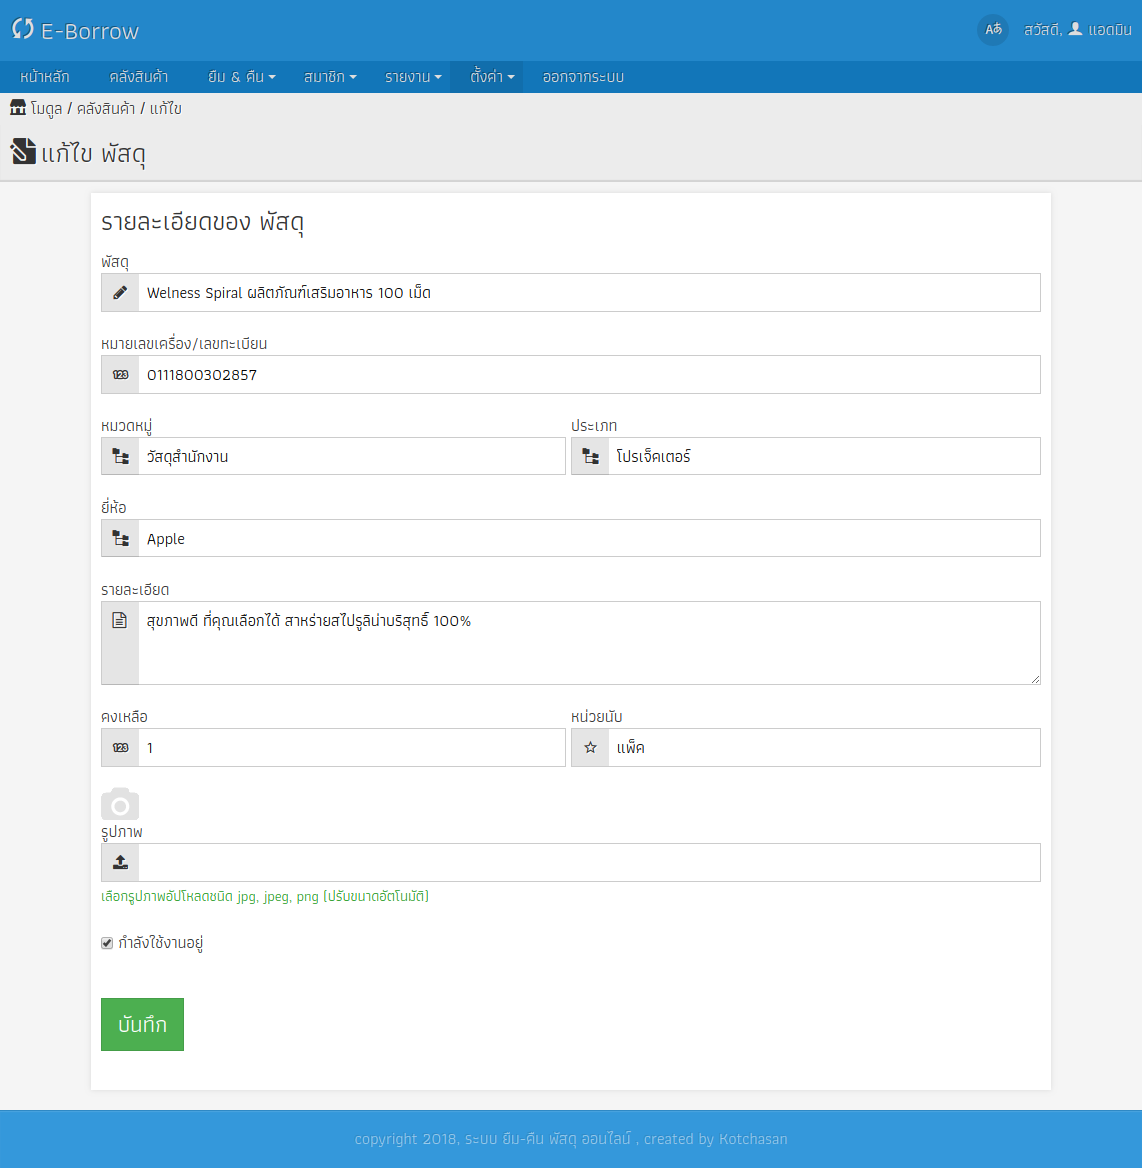Viewport: 1142px width, 1168px height.
Task: Click the document icon in รายละเอียด field
Action: pyautogui.click(x=120, y=620)
